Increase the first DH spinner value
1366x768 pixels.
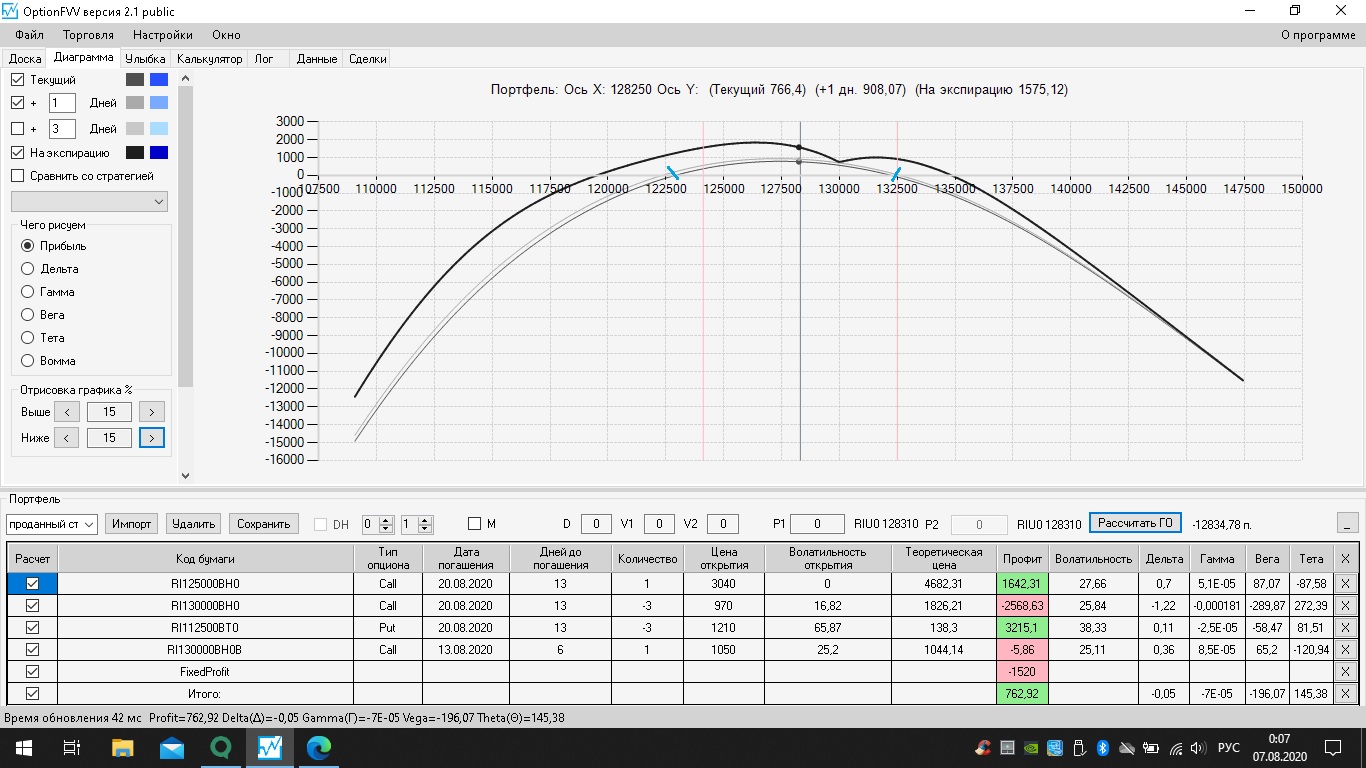pyautogui.click(x=386, y=520)
